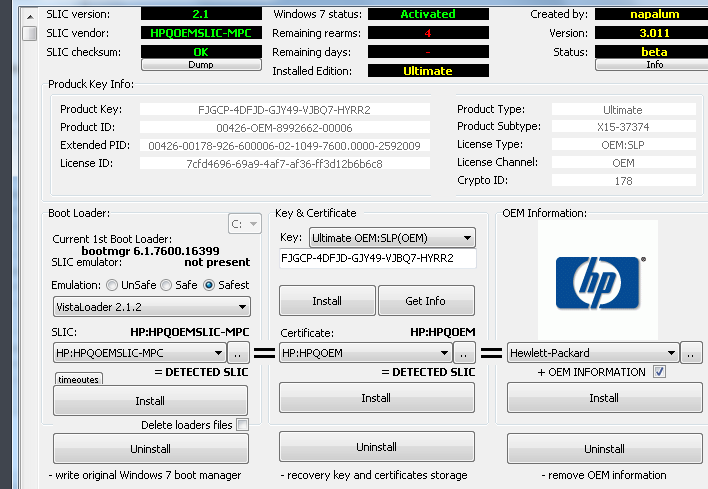Viewport: 708px width, 489px height.
Task: Click the Dump button under SLIC checksum
Action: [201, 65]
